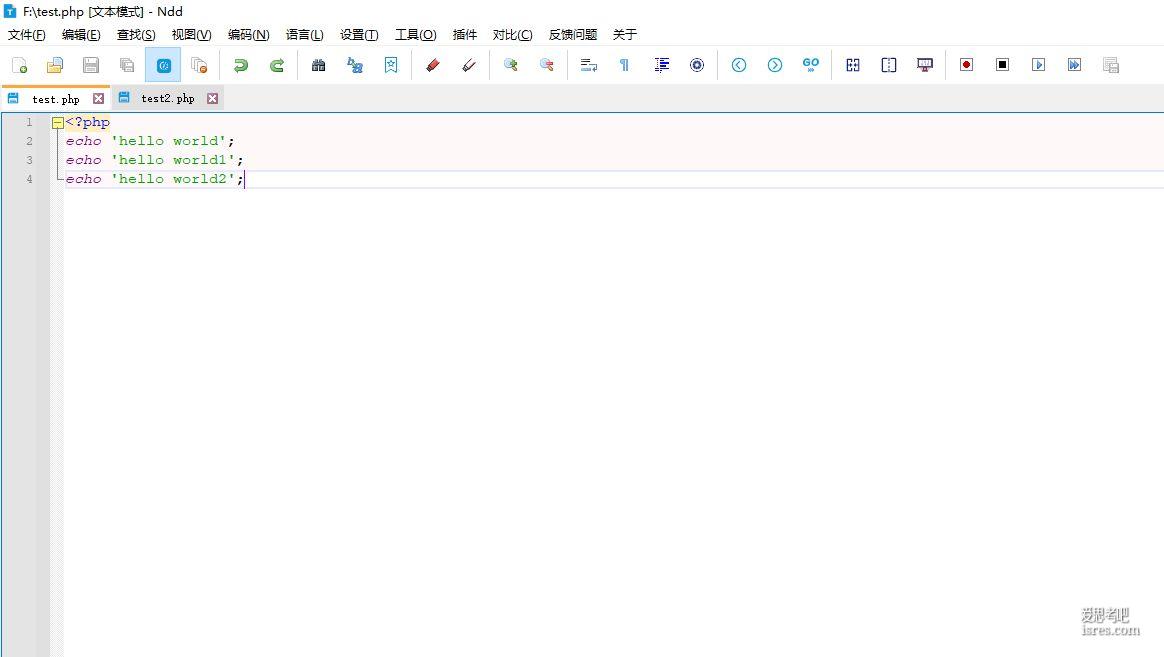Open the 视图(V) menu
This screenshot has height=657, width=1164.
point(192,35)
